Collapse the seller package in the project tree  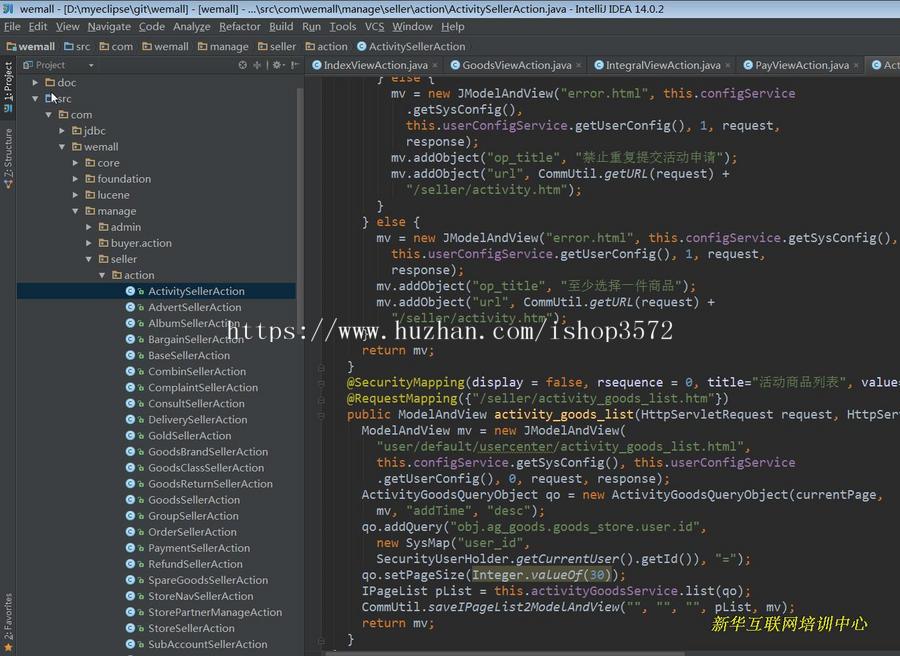tap(90, 259)
